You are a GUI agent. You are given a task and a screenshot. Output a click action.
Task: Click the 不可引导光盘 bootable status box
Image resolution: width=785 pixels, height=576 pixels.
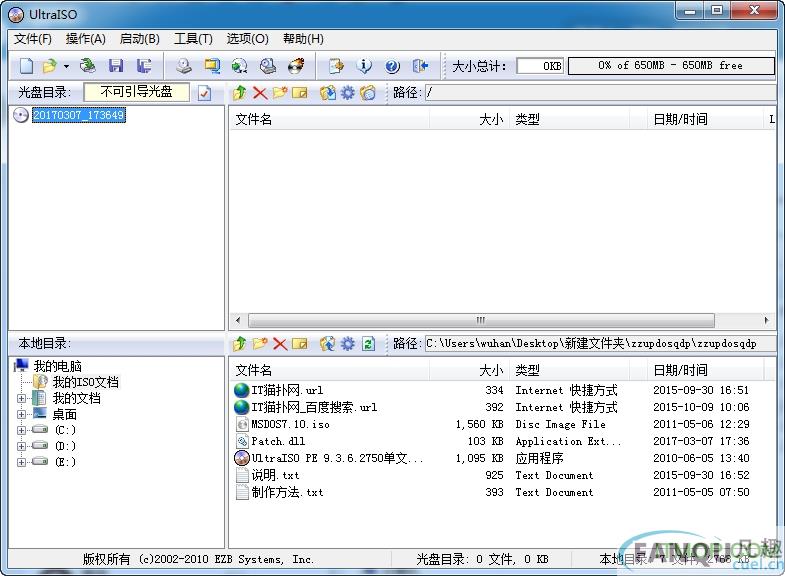pos(136,92)
